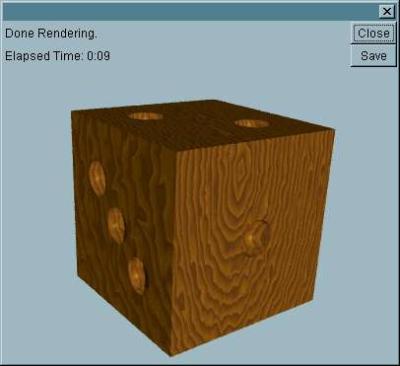Click the "Elapsed Time: 0:09" label
The height and width of the screenshot is (366, 400).
pos(57,56)
